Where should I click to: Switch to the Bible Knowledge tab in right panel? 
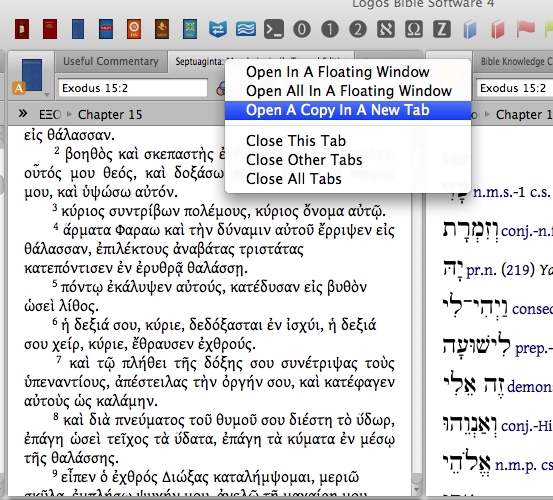click(x=515, y=61)
